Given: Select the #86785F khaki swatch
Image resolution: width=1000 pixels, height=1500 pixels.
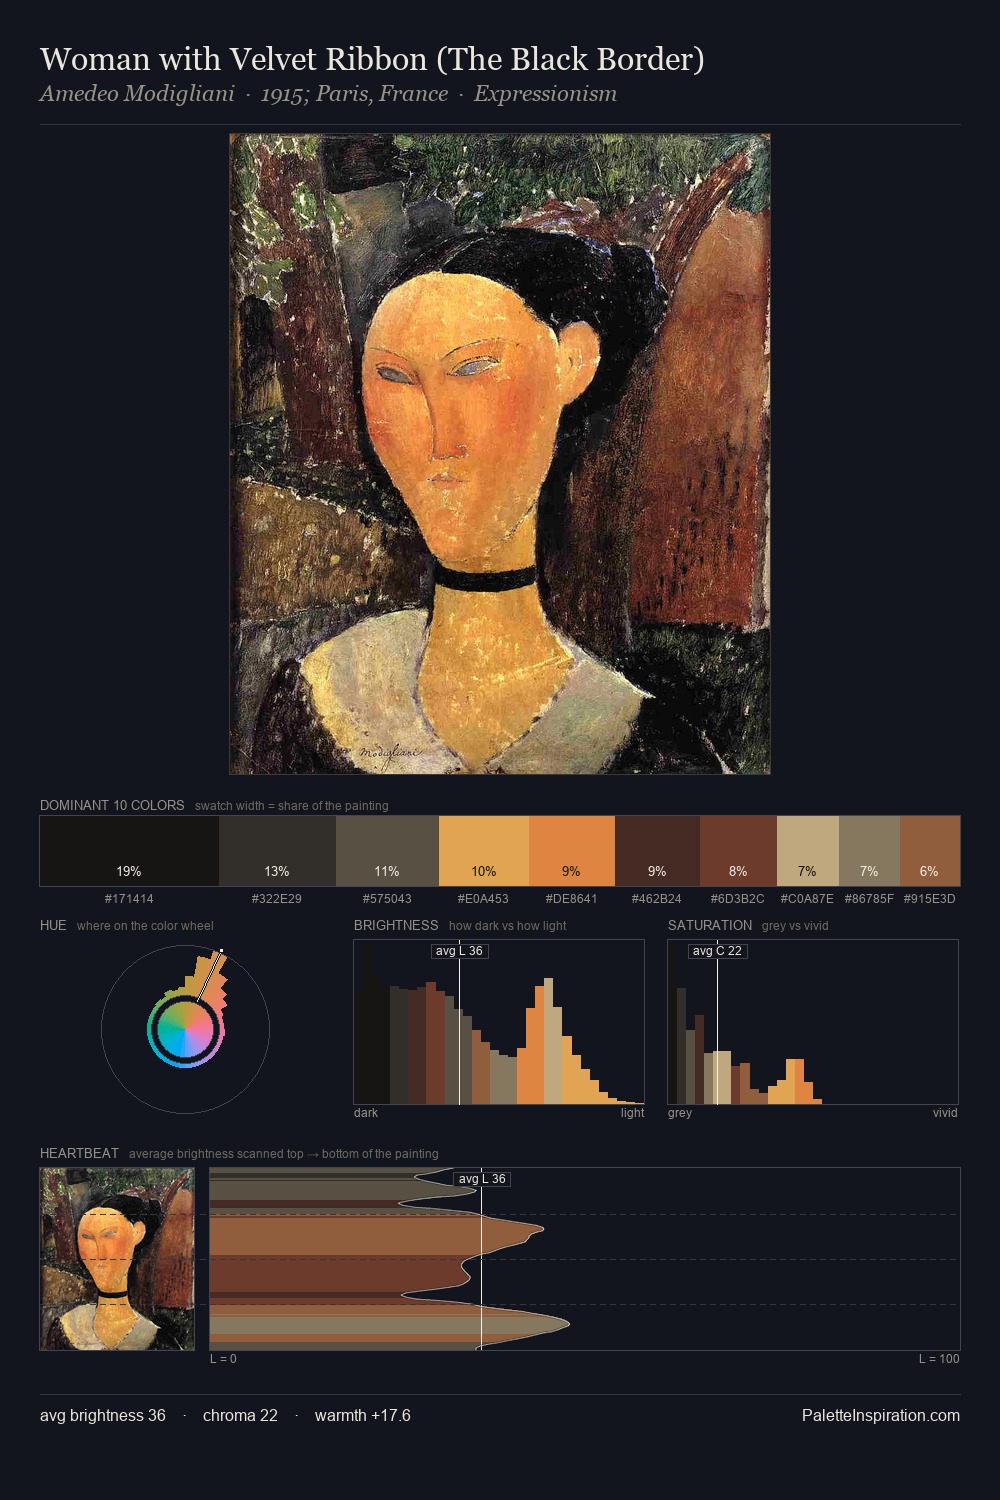Looking at the screenshot, I should (869, 851).
